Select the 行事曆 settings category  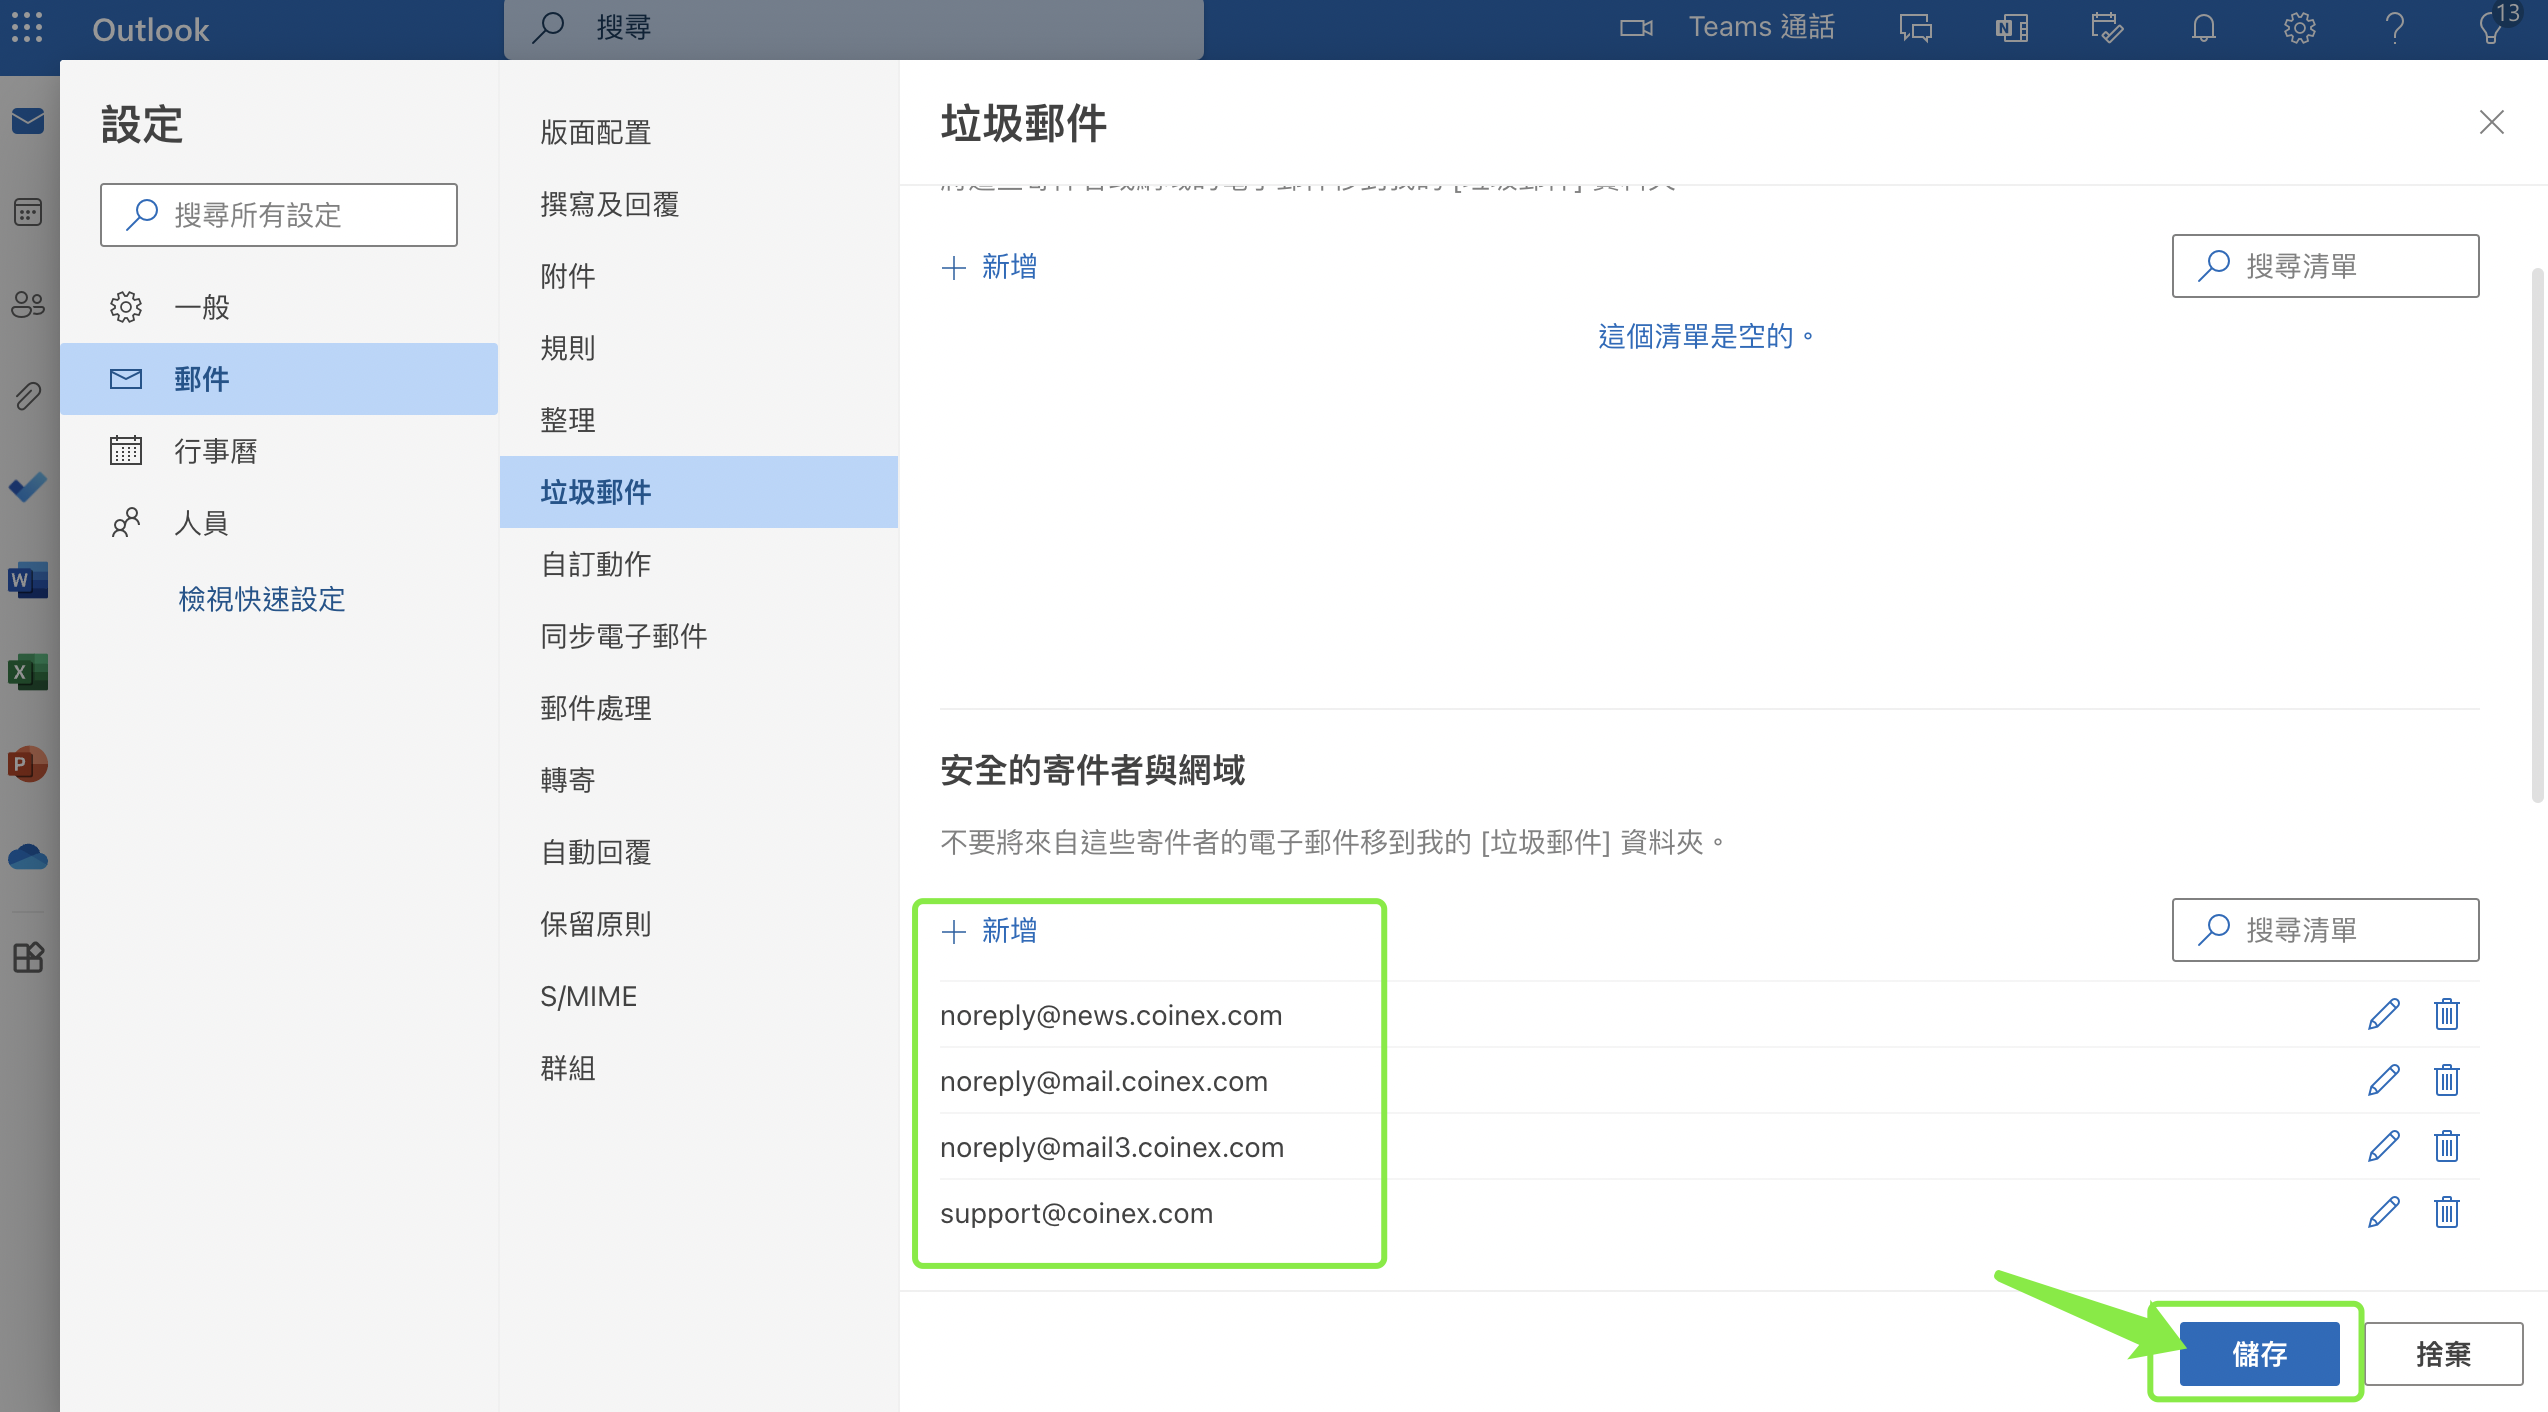(x=279, y=451)
